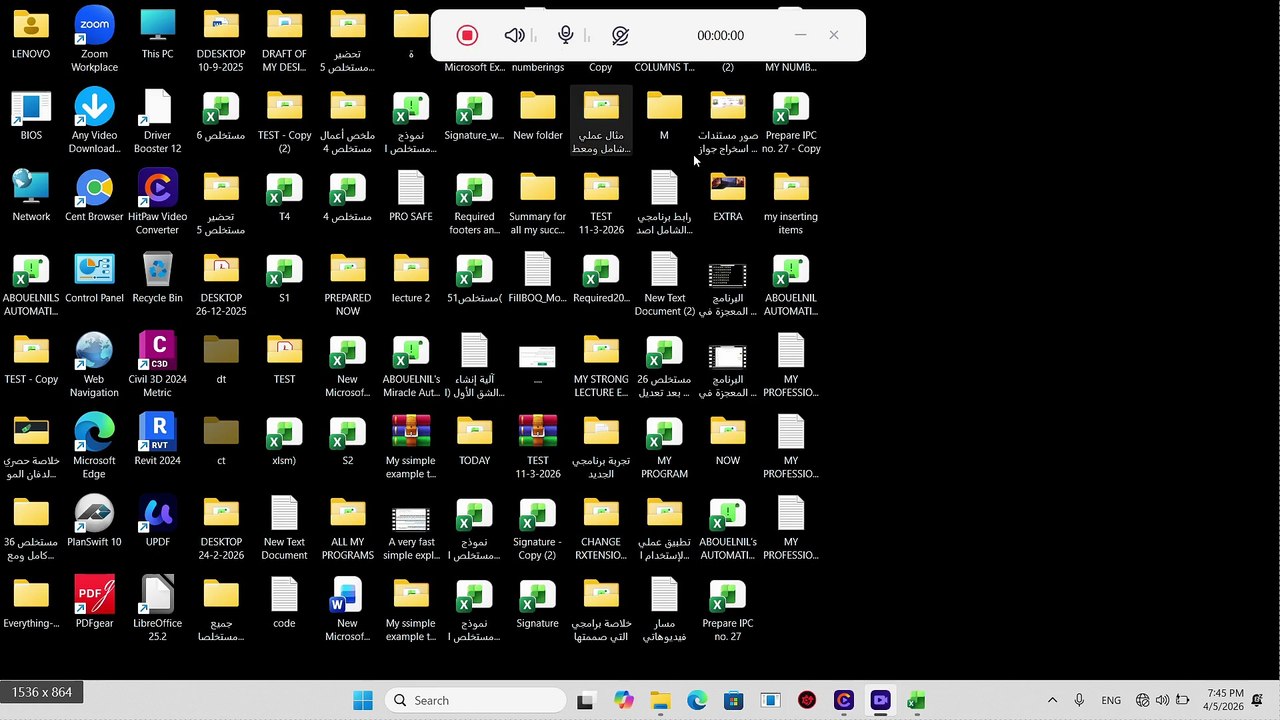The image size is (1280, 720).
Task: Click the system tray microphone icon
Action: click(1079, 700)
